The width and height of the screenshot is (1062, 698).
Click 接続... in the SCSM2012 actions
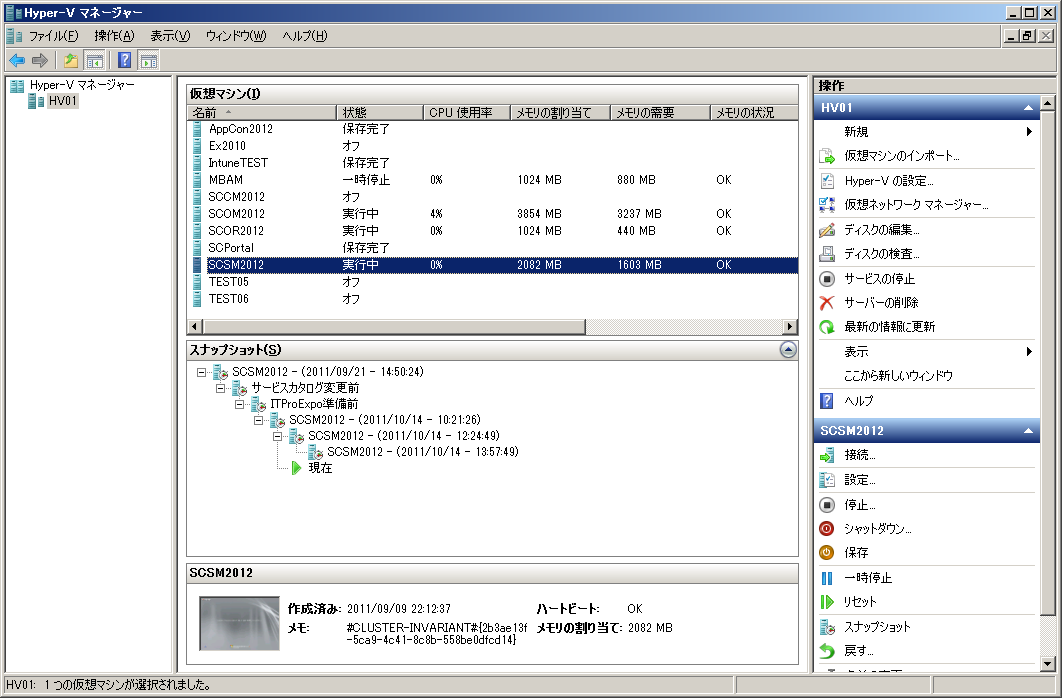coord(859,455)
